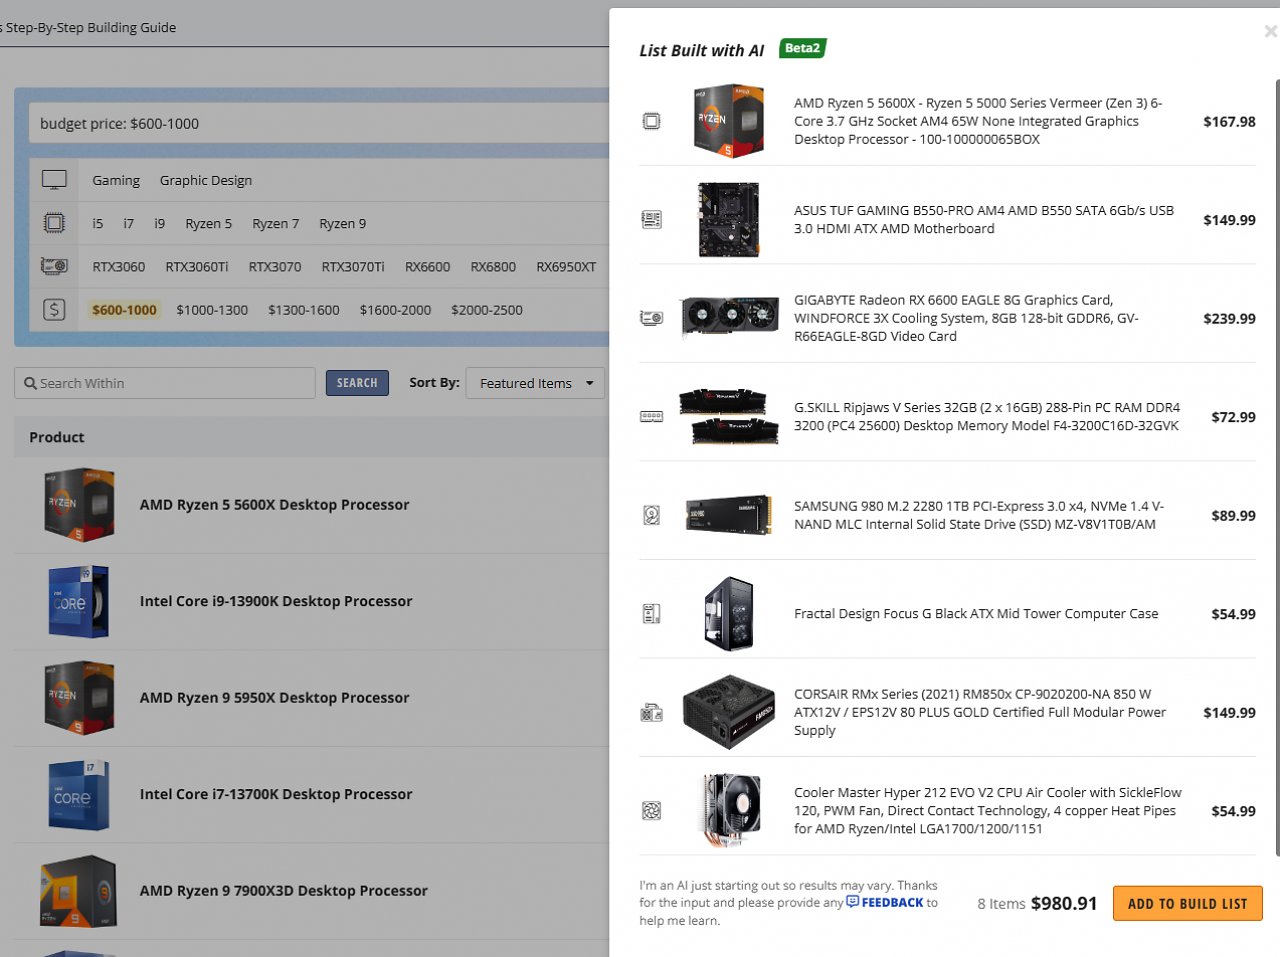1280x957 pixels.
Task: Choose the Ryzen 9 processor filter
Action: (x=342, y=223)
